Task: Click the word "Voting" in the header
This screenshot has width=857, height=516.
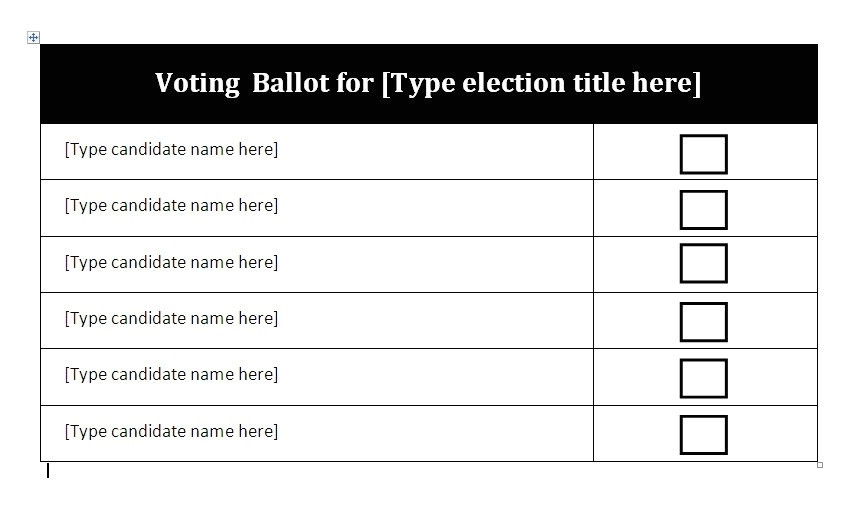Action: click(x=197, y=83)
